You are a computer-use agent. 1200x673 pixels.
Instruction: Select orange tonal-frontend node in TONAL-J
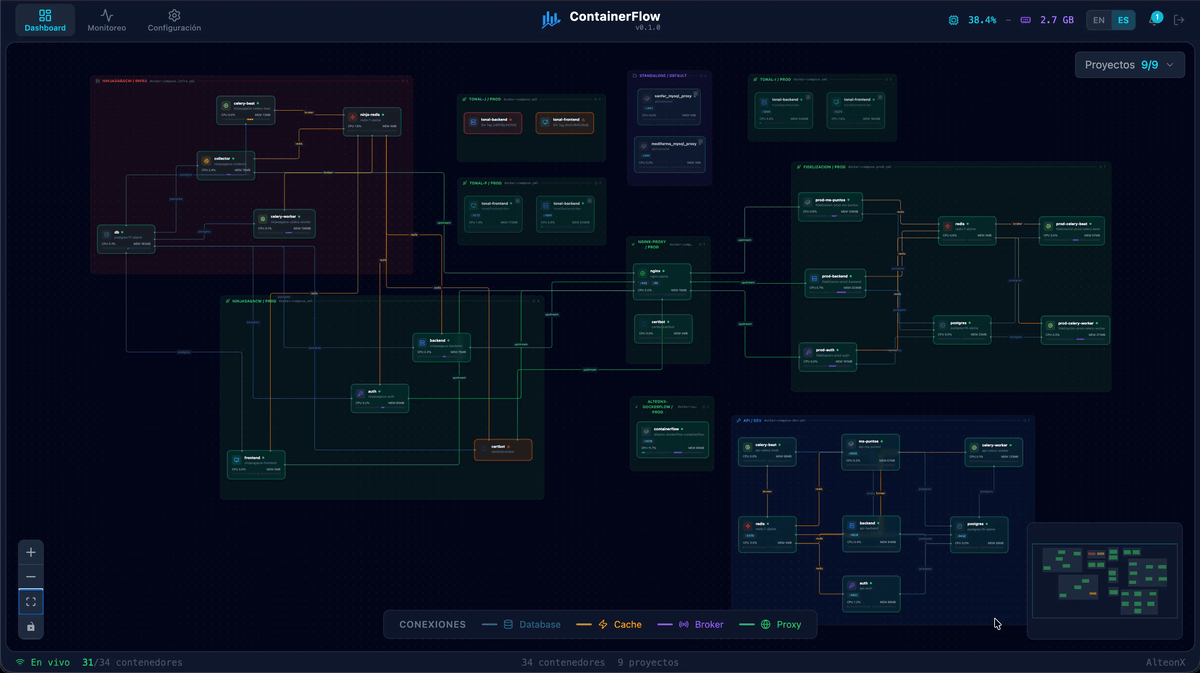565,123
